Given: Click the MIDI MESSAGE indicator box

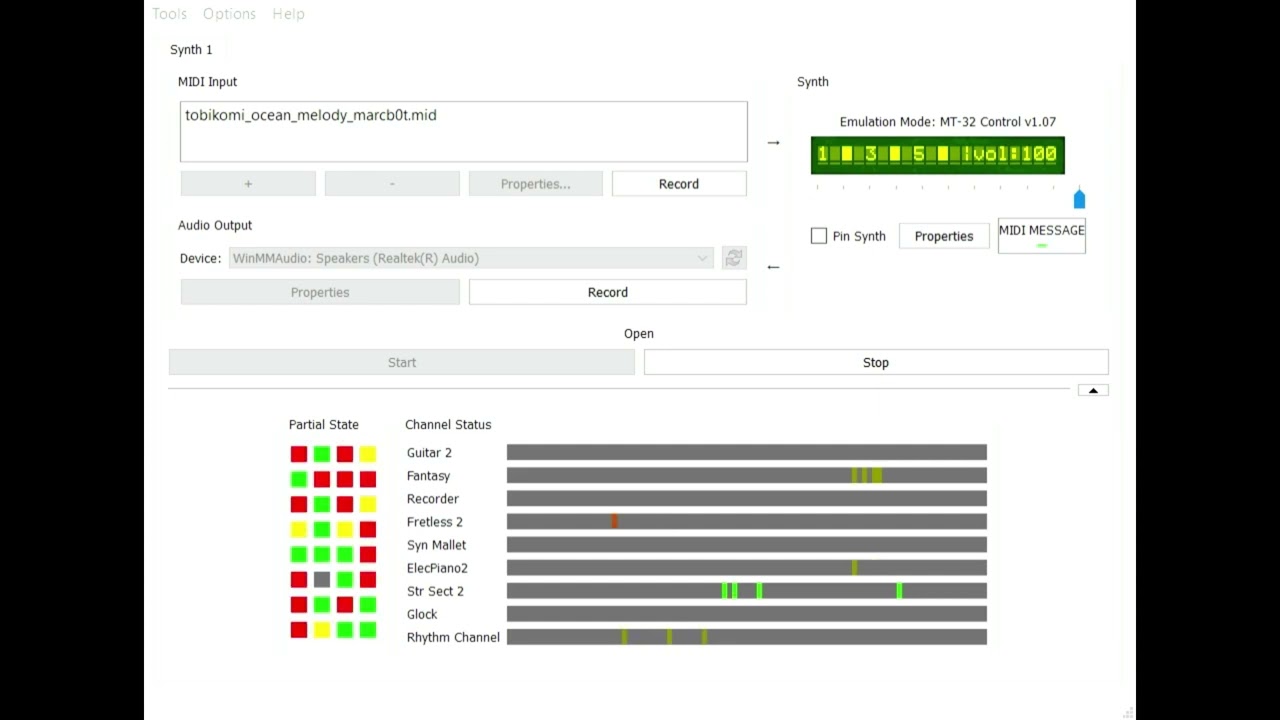Looking at the screenshot, I should [1042, 236].
